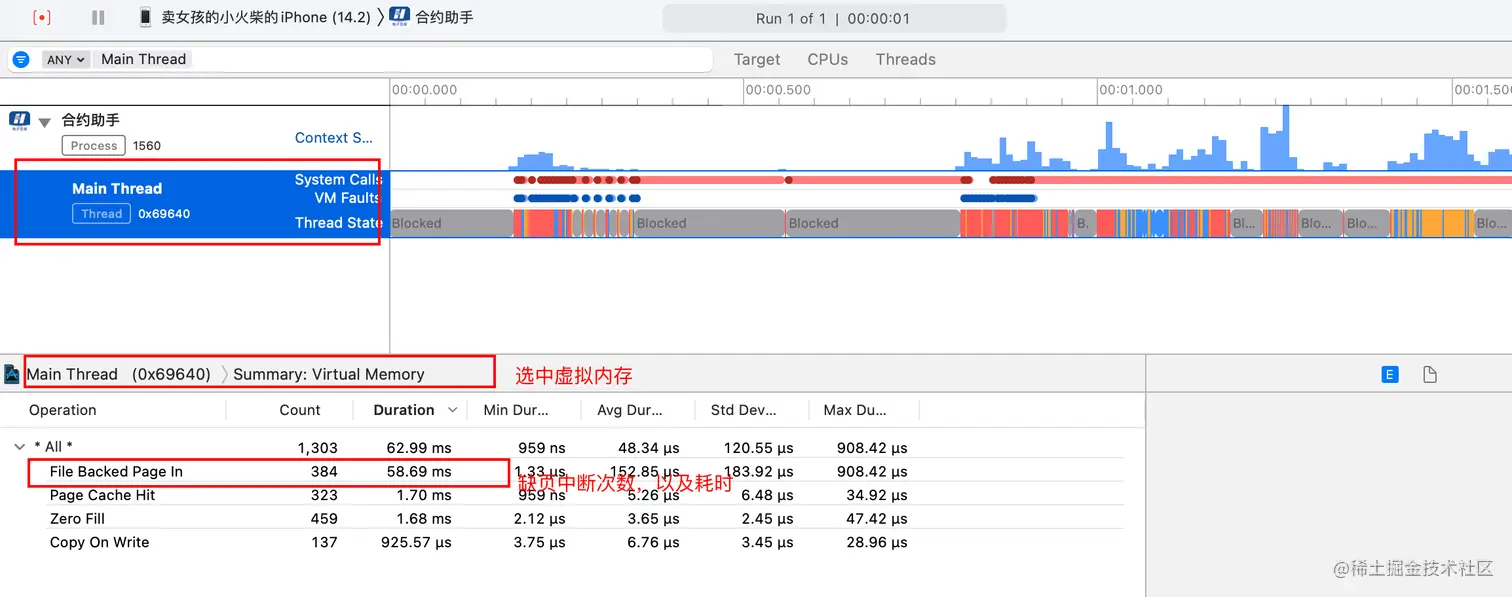Sort by the Avg Dur... column header
Image resolution: width=1512 pixels, height=597 pixels.
(630, 410)
